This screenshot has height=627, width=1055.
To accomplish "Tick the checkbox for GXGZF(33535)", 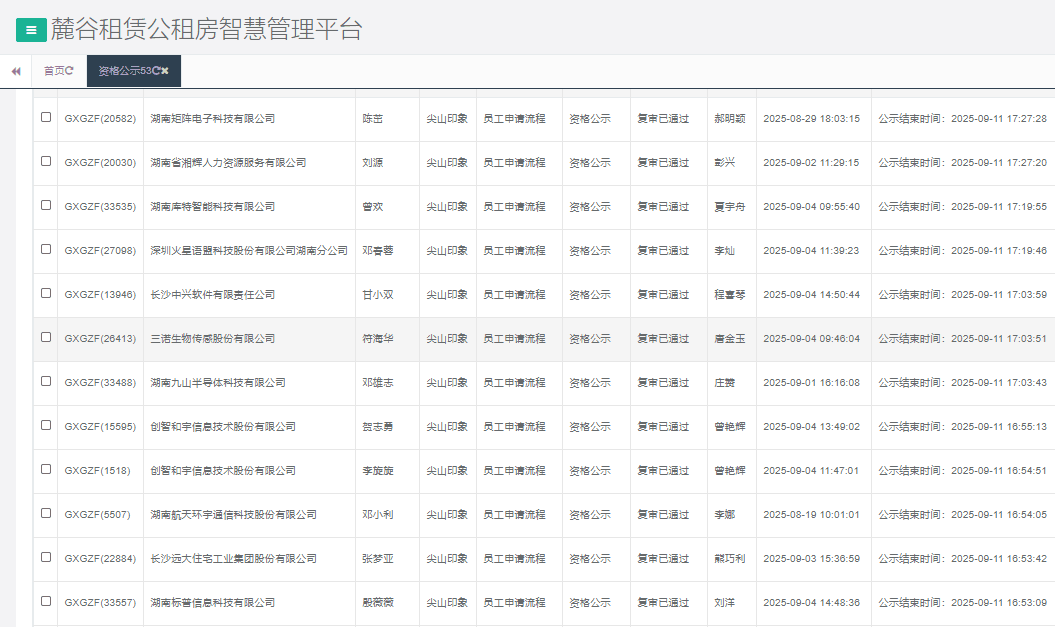I will [46, 205].
